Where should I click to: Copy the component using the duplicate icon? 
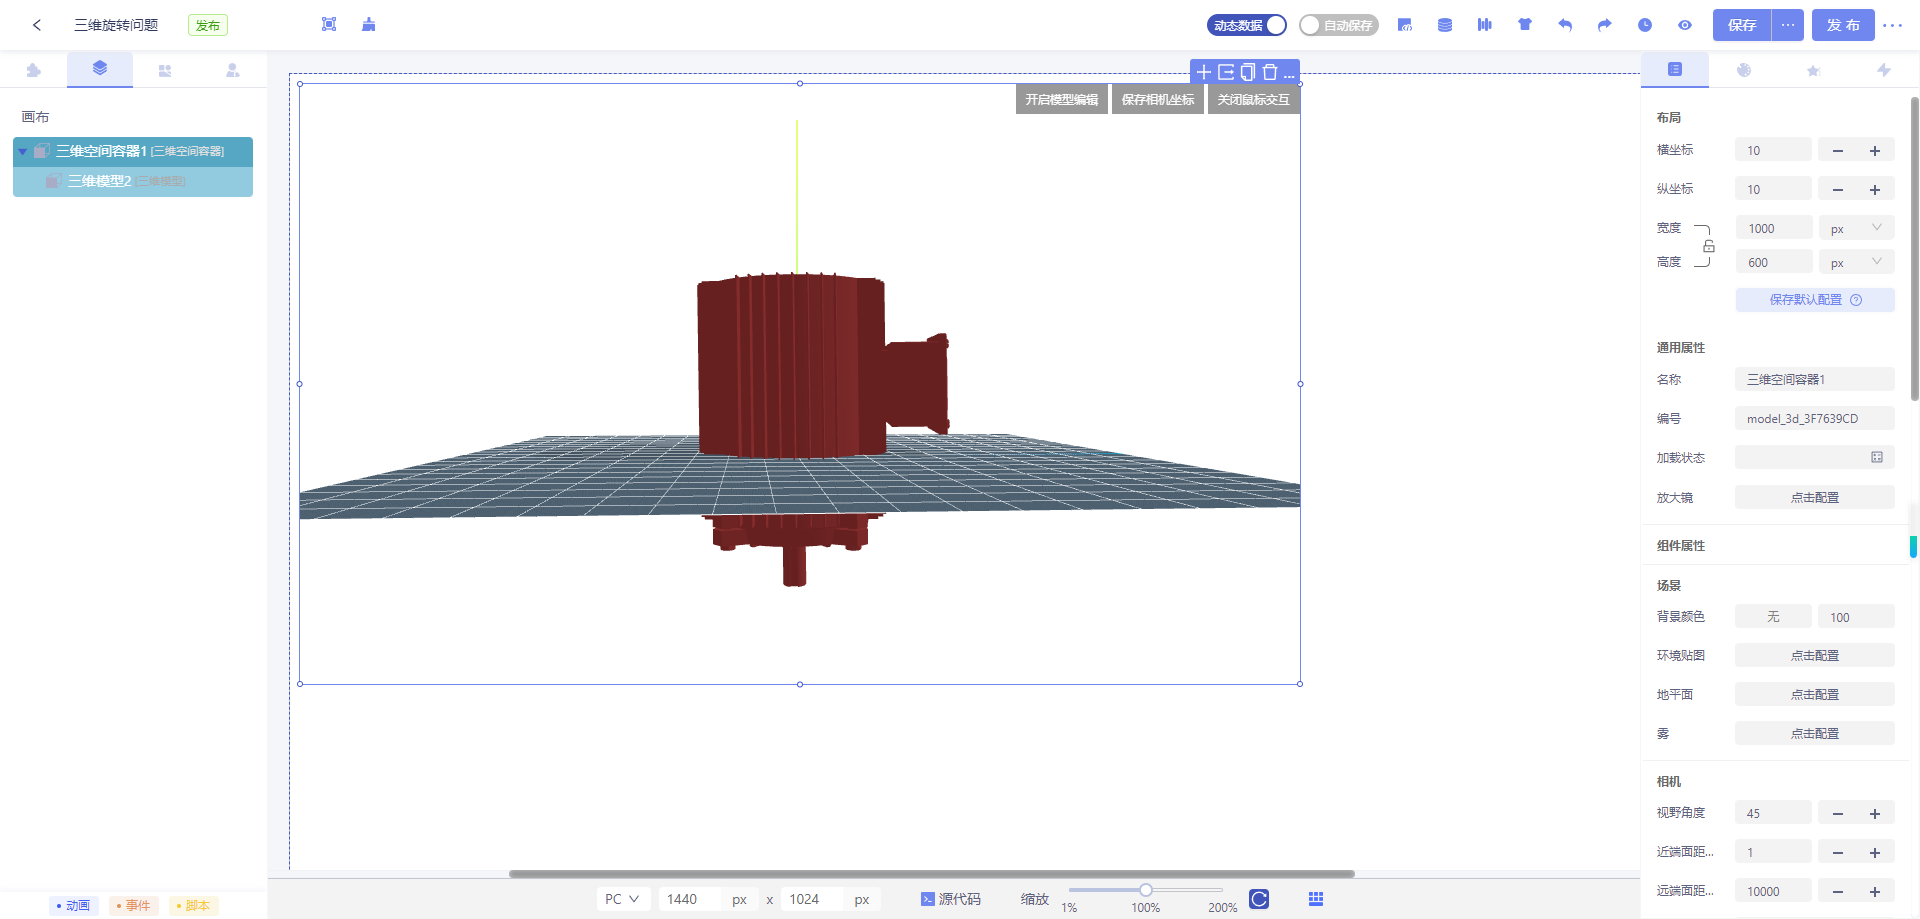tap(1248, 72)
